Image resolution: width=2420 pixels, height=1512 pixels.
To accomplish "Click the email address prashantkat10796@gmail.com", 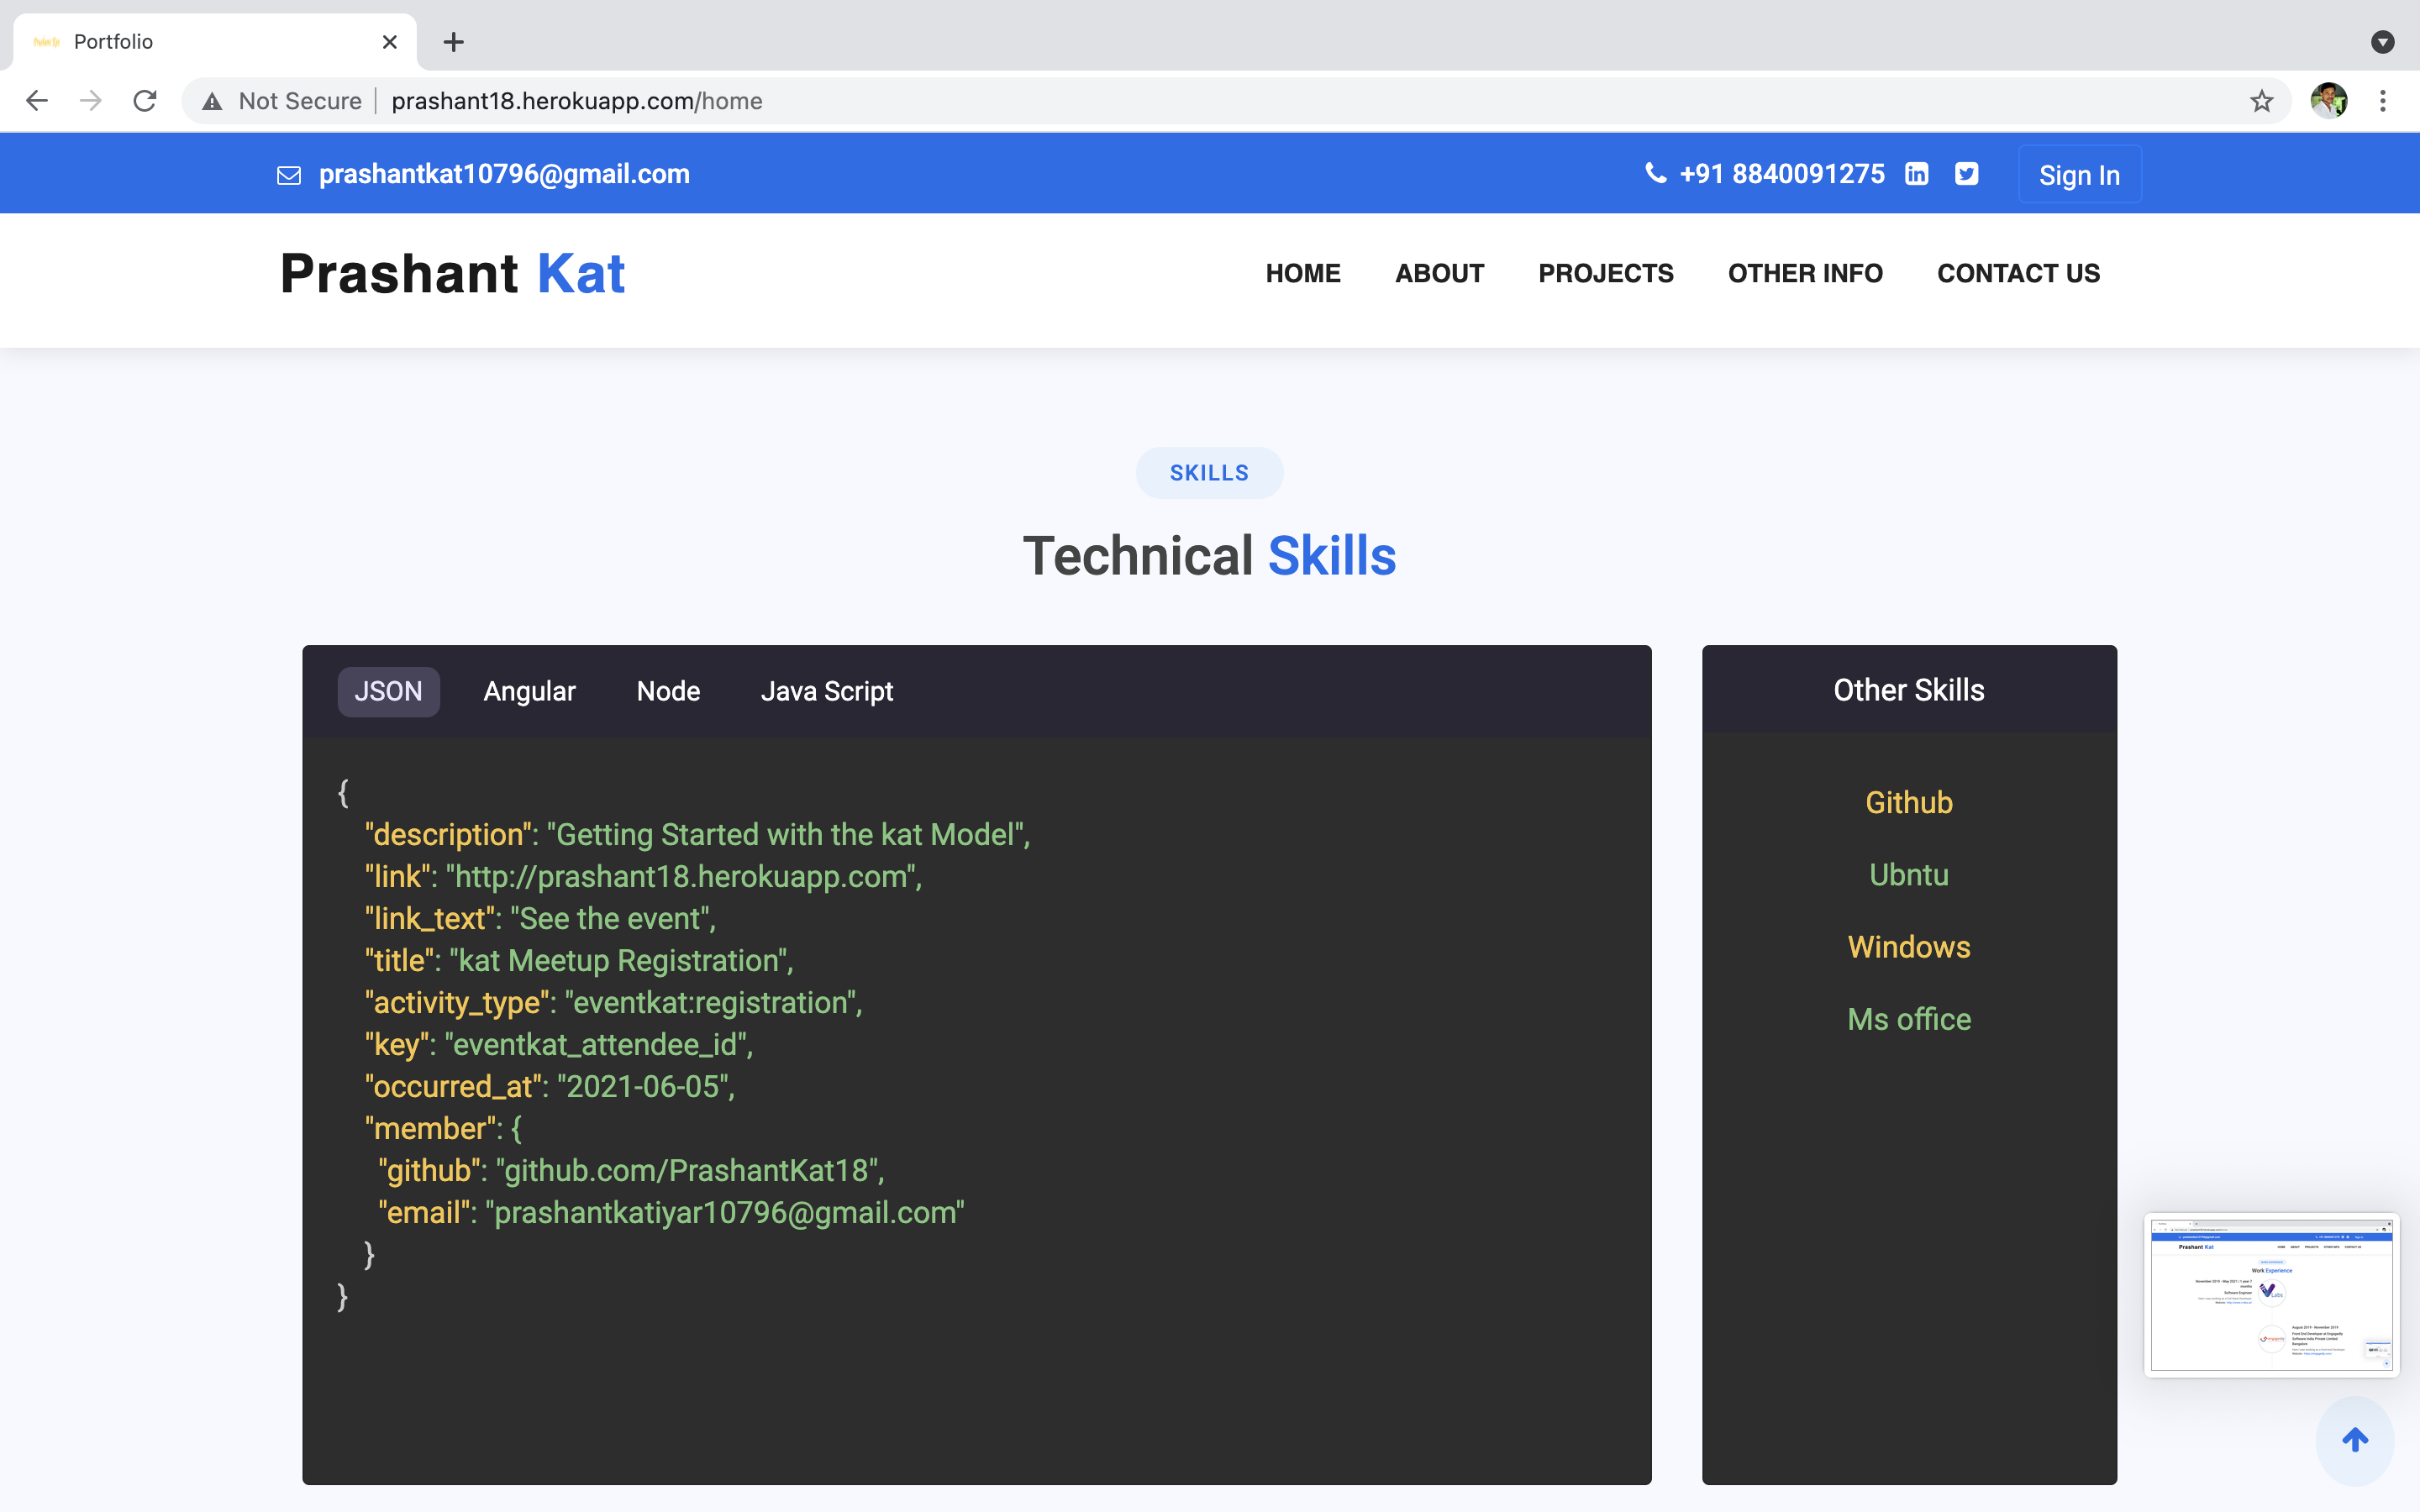I will click(x=504, y=174).
